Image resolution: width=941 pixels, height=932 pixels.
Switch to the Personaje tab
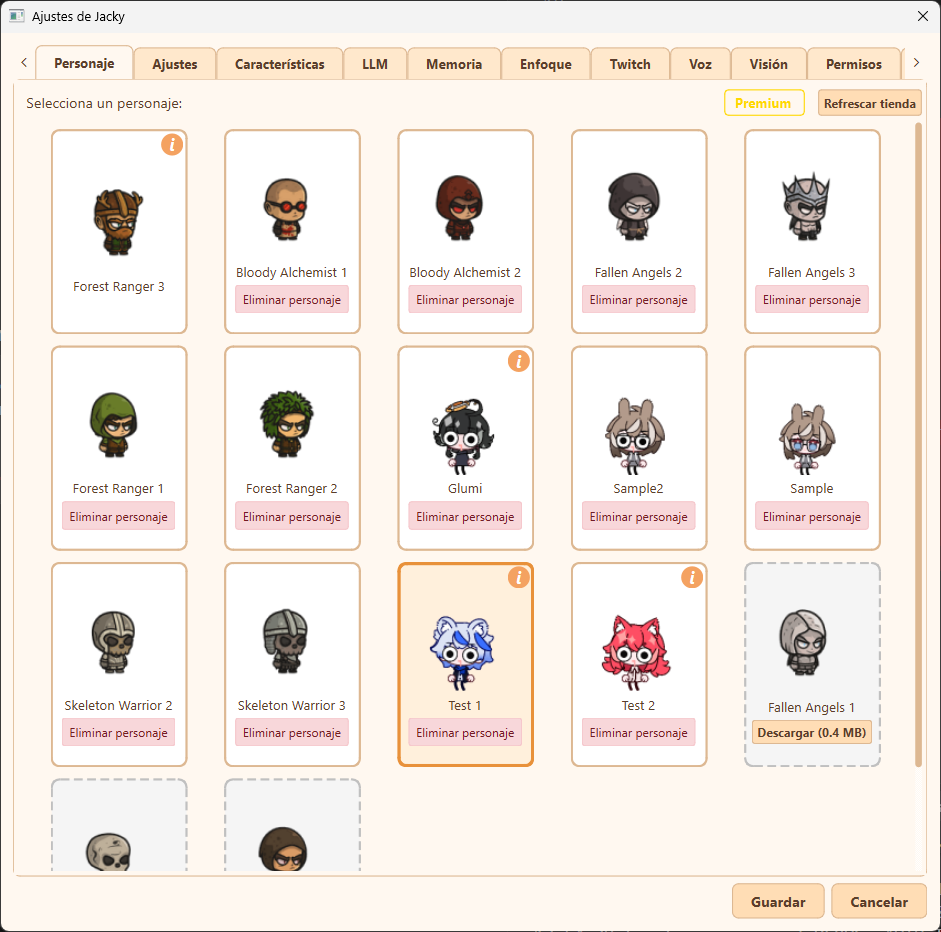(84, 63)
